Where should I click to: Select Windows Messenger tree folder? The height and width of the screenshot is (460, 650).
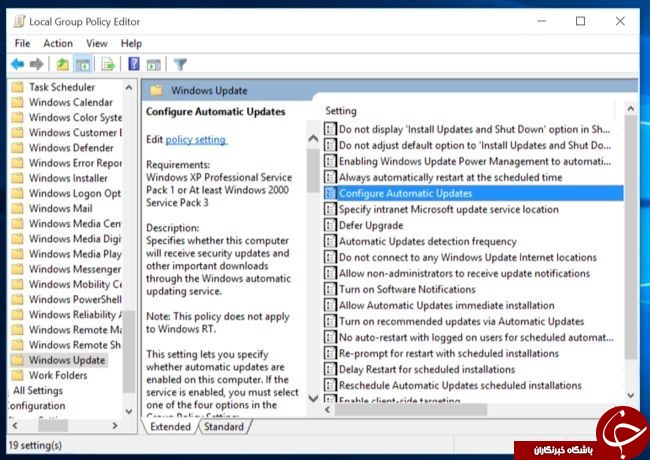click(75, 269)
